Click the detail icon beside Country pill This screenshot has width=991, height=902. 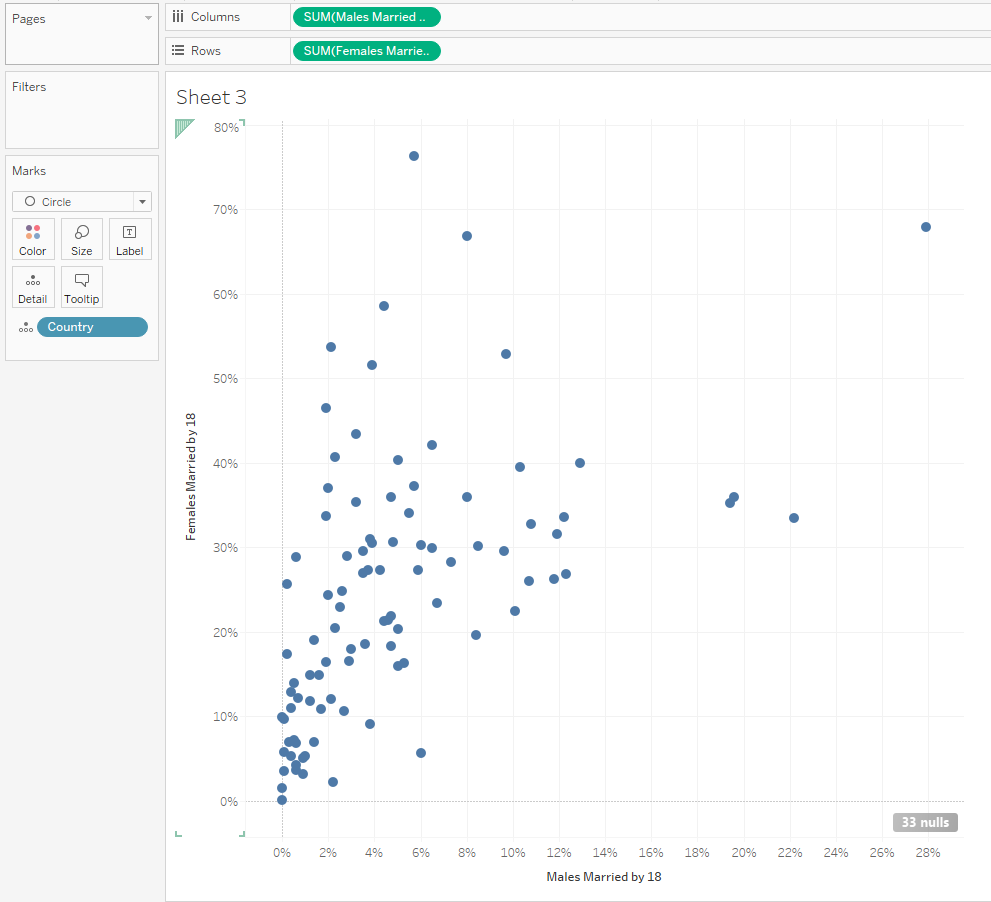pos(26,327)
